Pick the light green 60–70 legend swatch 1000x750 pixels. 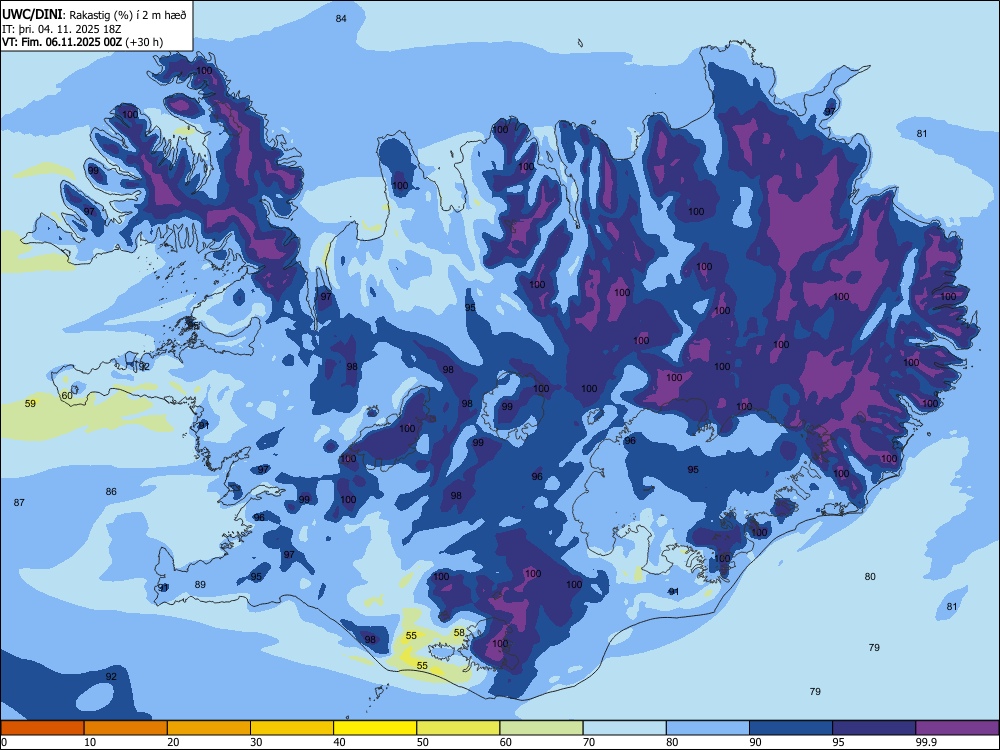tap(541, 728)
